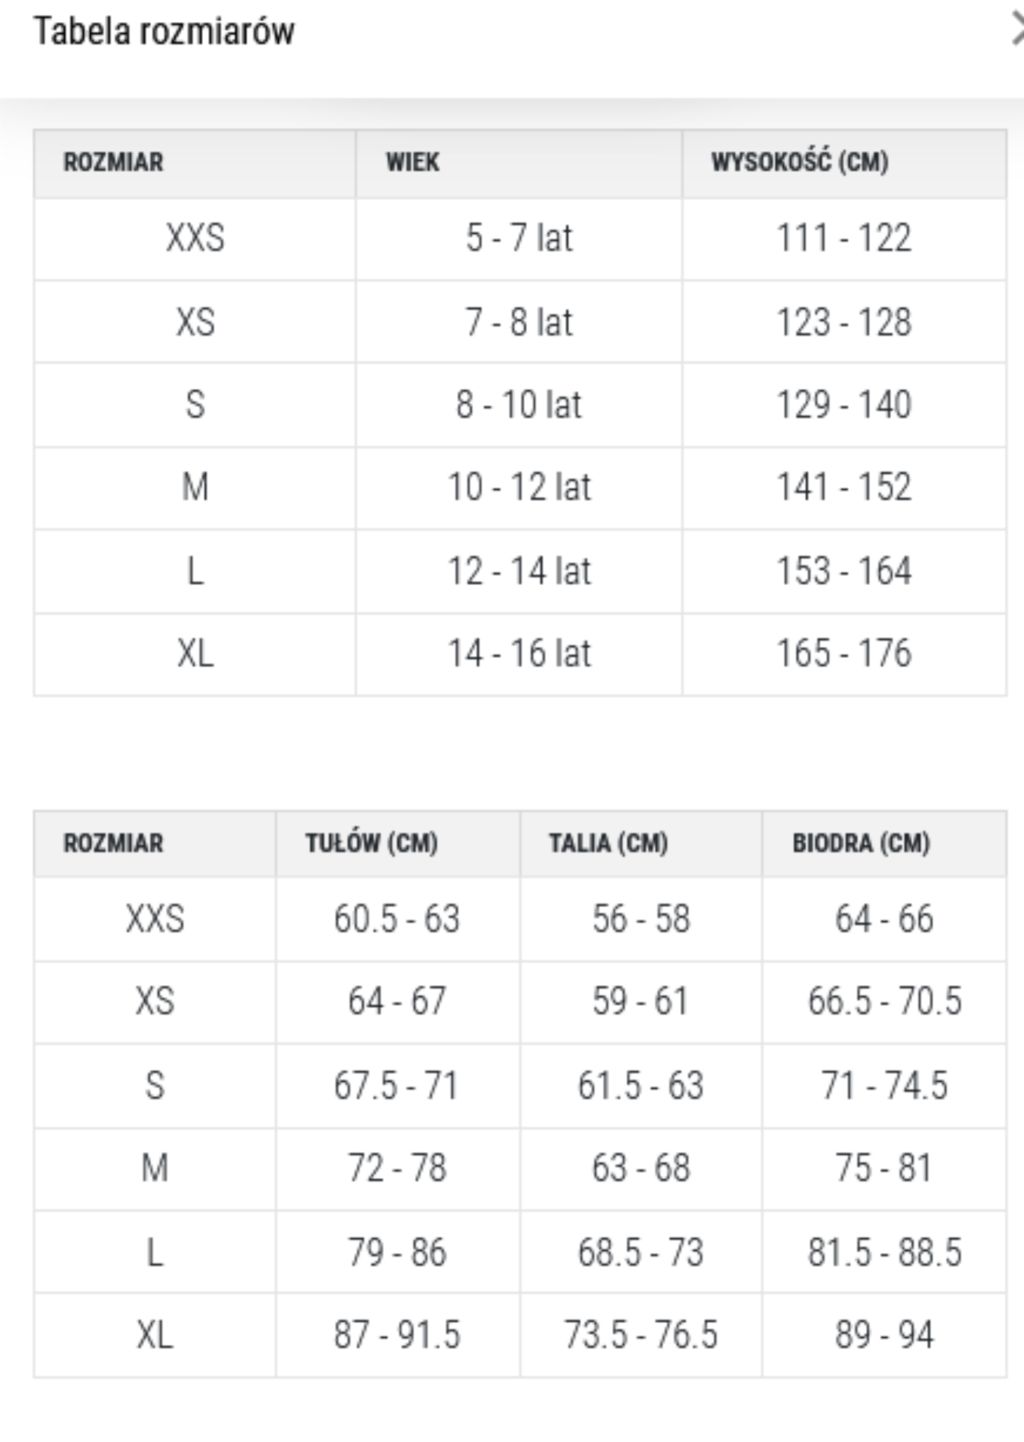Select the 71 - 74.5 hips cell
This screenshot has height=1442, width=1024.
click(884, 1086)
